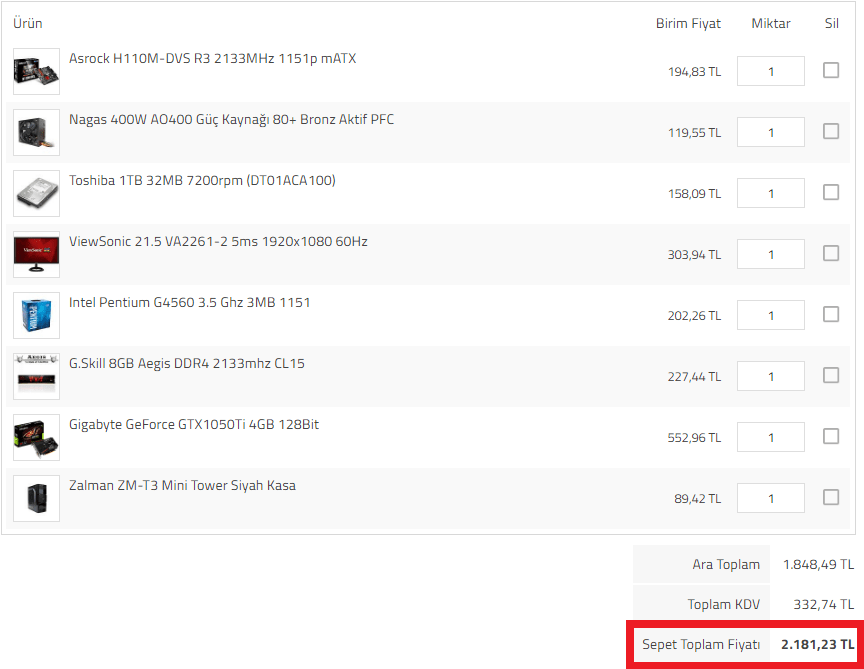Open Asrock H110M-DVS R3 product link

(x=213, y=58)
